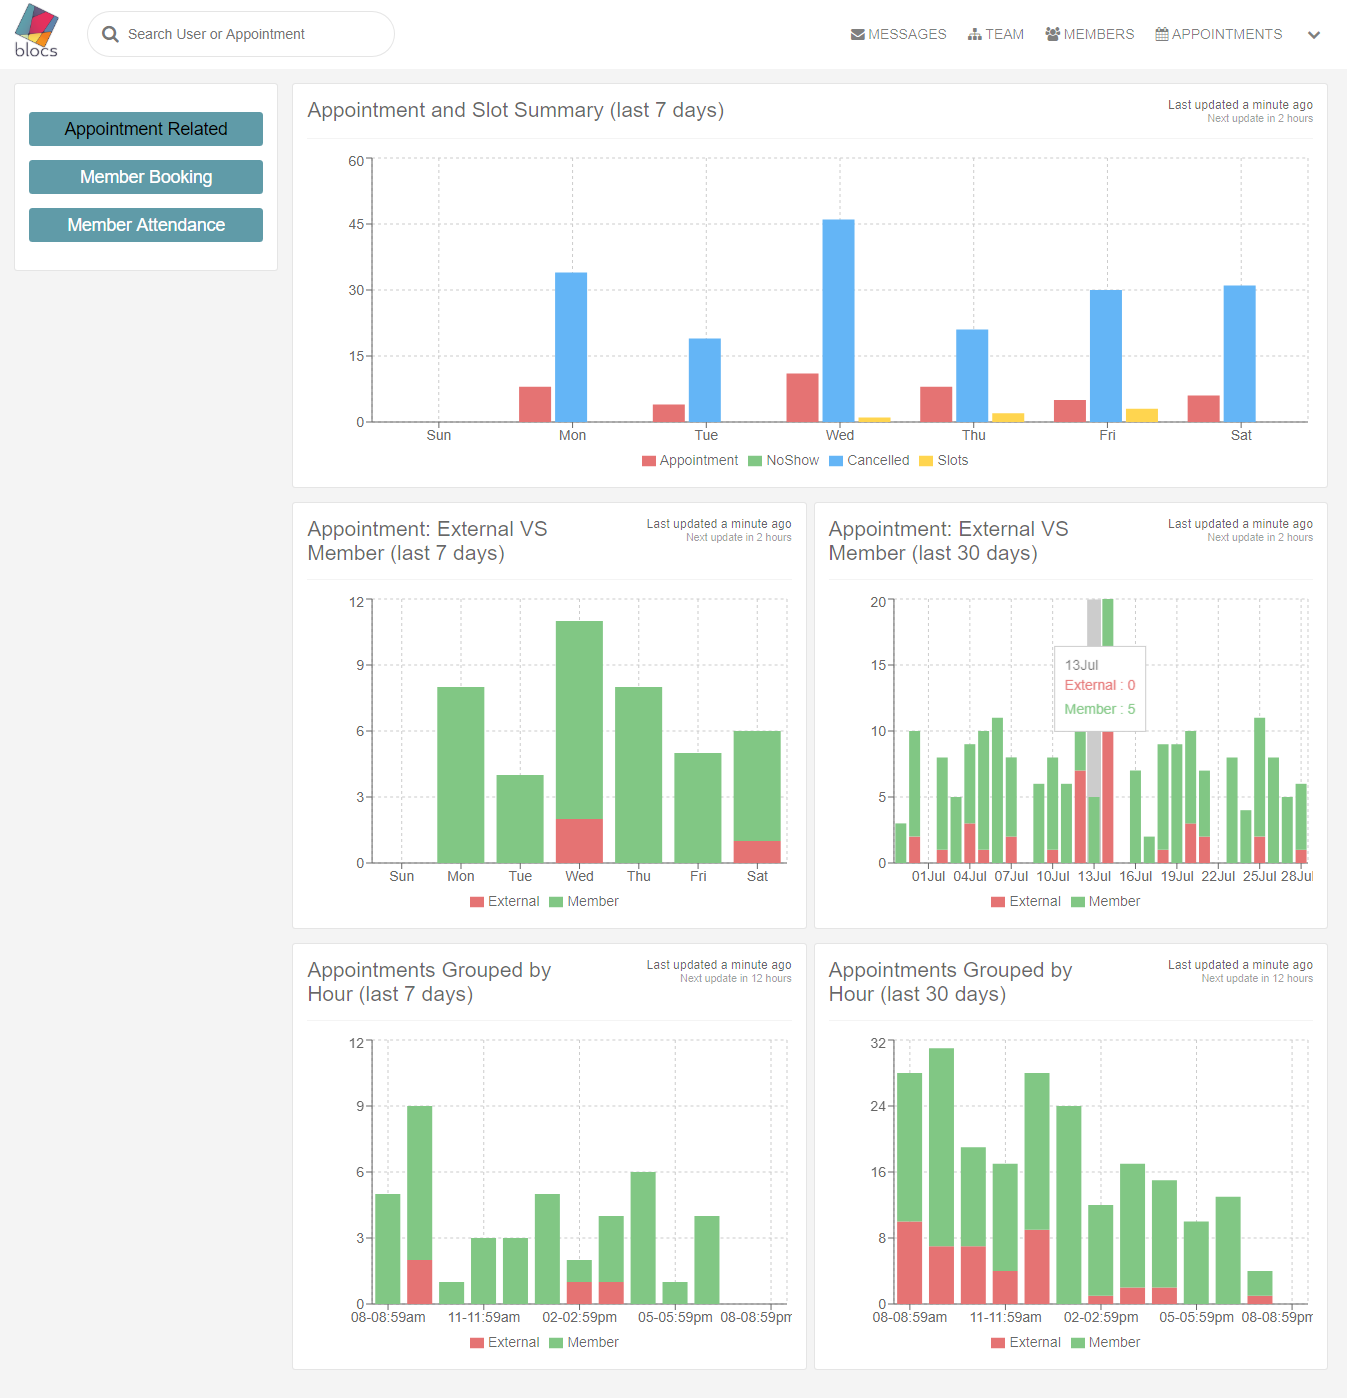The width and height of the screenshot is (1347, 1399).
Task: Click the red Appointment legend swatch
Action: pyautogui.click(x=649, y=461)
